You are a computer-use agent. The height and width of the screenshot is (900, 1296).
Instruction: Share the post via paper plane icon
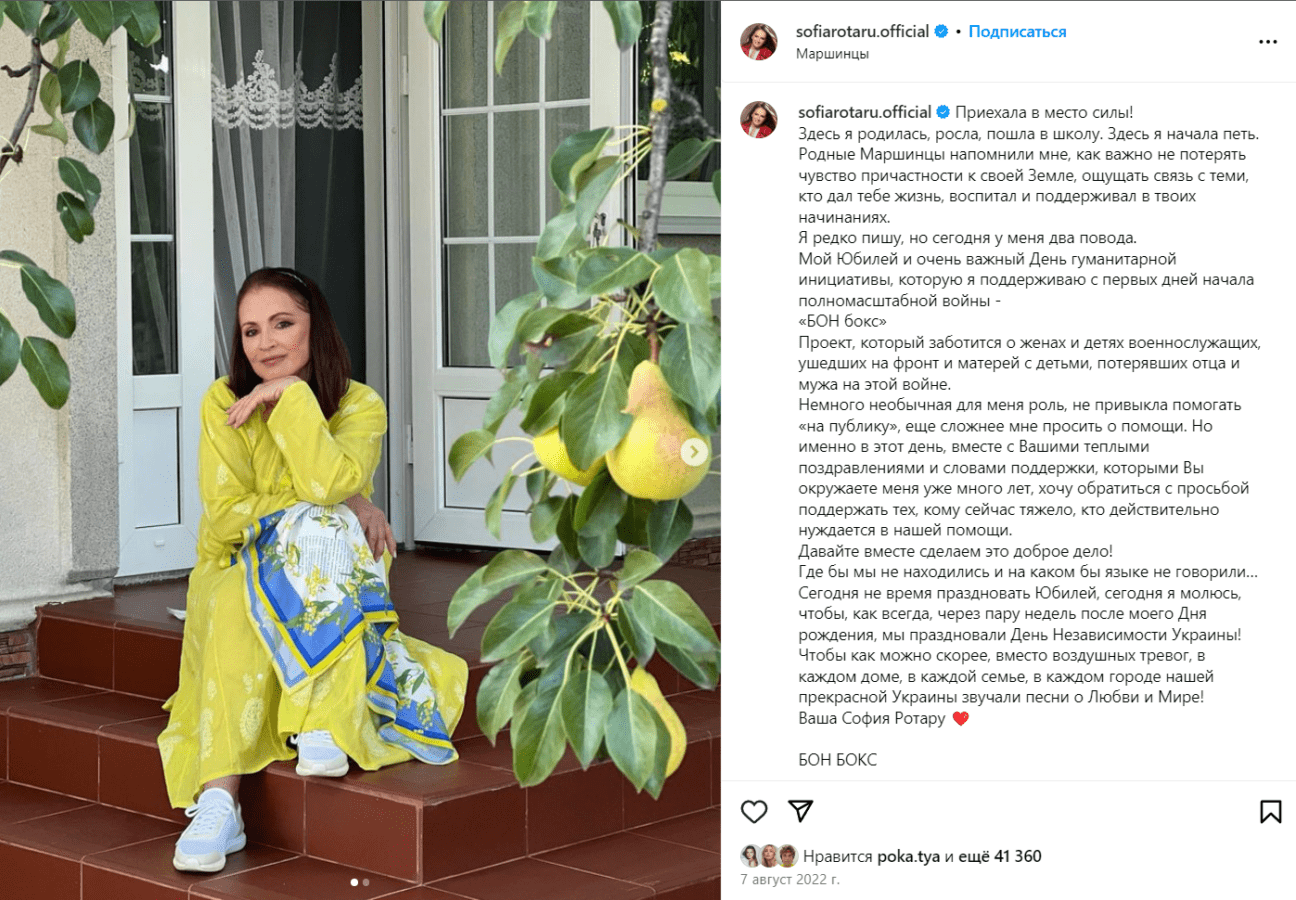(x=800, y=811)
